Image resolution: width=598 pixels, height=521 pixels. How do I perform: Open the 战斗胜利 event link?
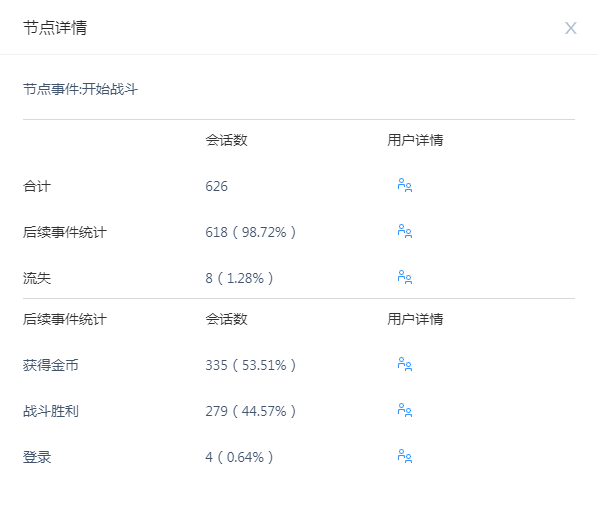pyautogui.click(x=51, y=411)
